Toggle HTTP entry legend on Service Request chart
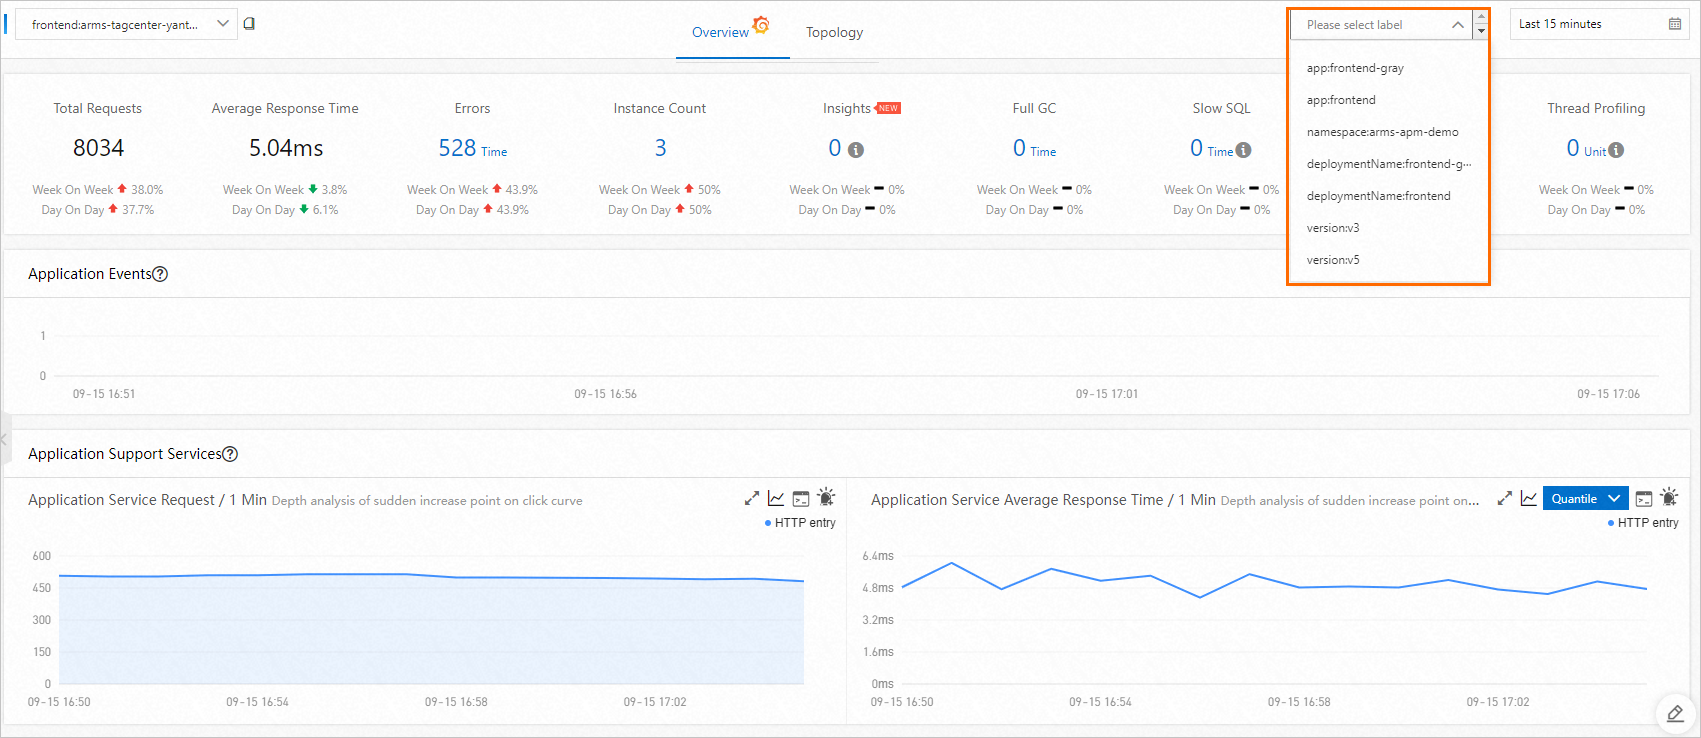 pos(800,523)
